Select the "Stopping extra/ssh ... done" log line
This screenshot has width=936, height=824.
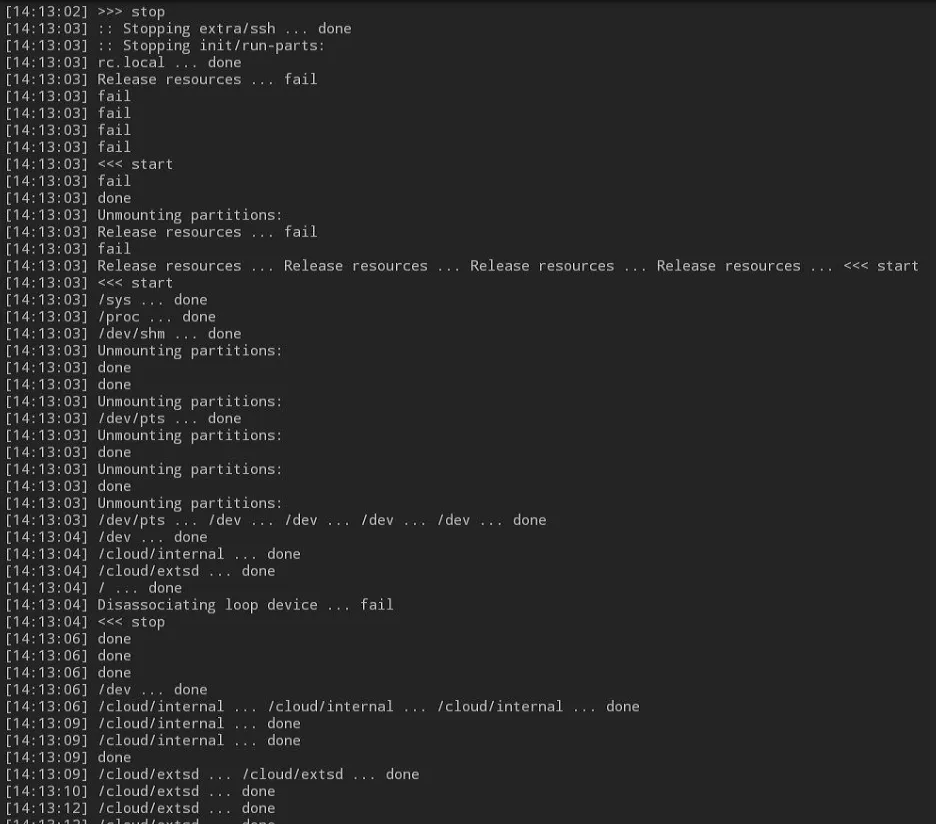click(224, 29)
